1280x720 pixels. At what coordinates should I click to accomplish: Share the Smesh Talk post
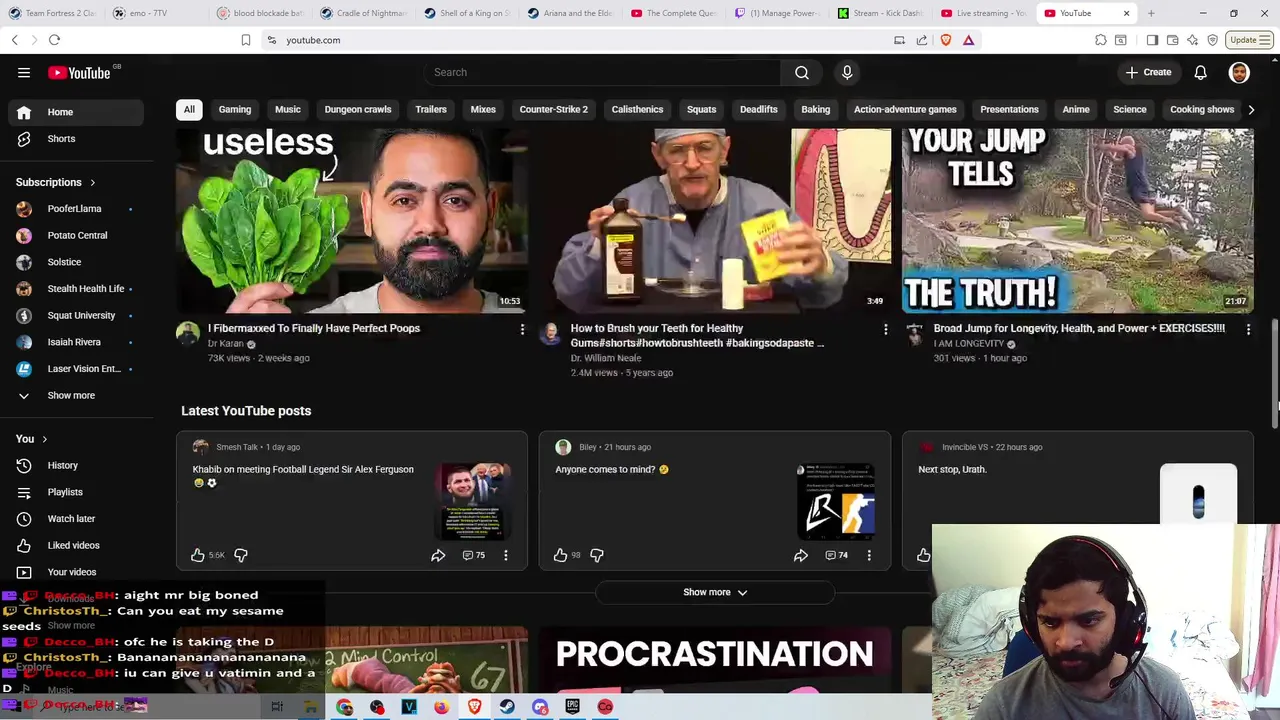point(438,555)
